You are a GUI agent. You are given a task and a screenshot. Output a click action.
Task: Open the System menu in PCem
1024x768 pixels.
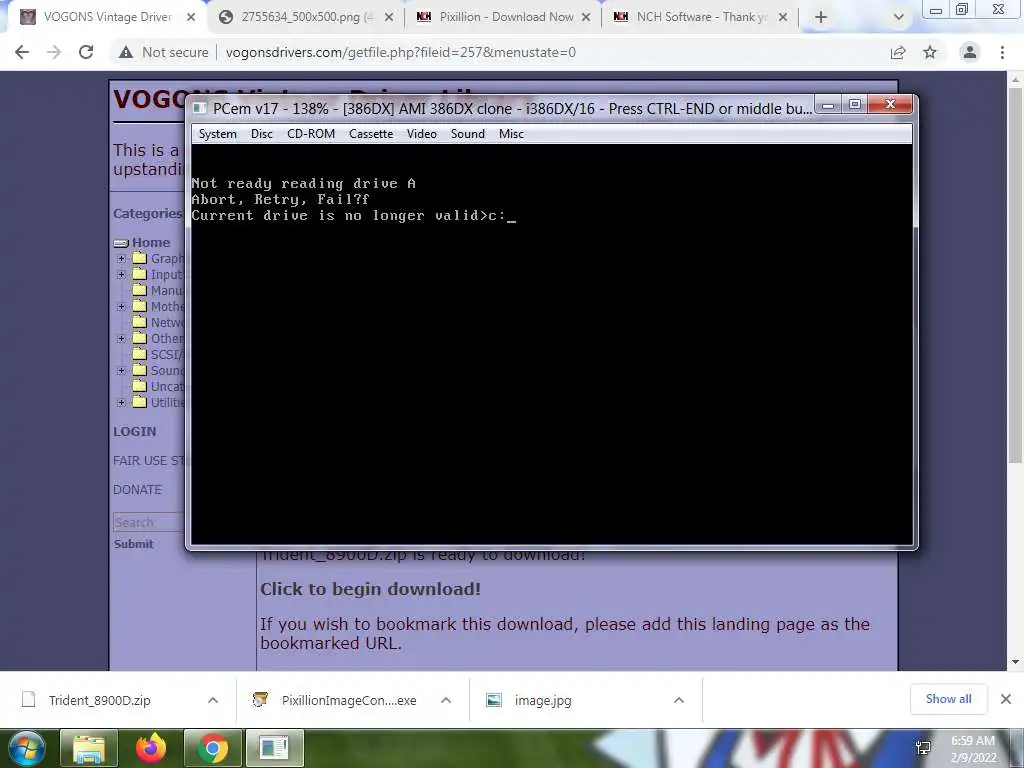tap(217, 134)
